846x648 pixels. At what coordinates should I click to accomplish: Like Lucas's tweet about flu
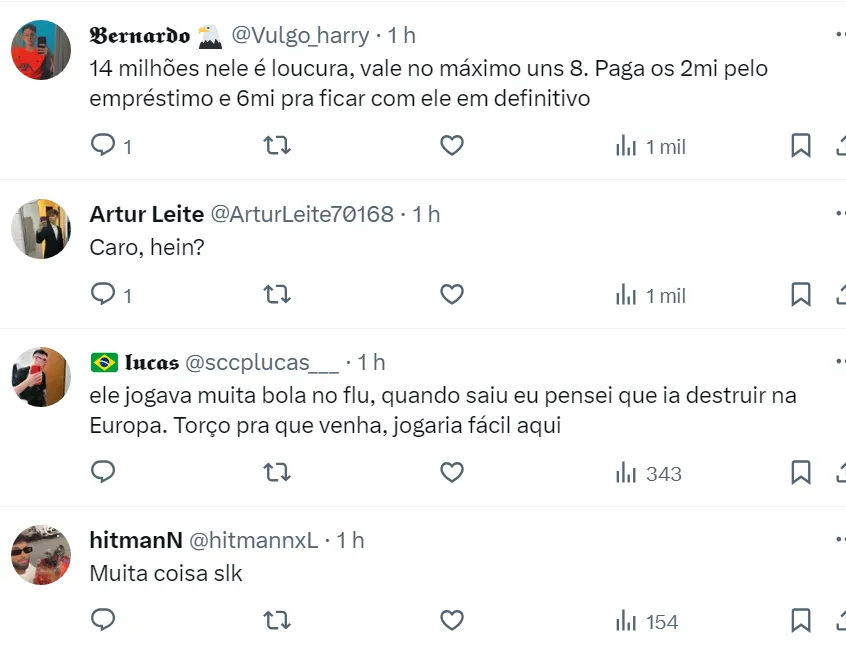point(452,472)
